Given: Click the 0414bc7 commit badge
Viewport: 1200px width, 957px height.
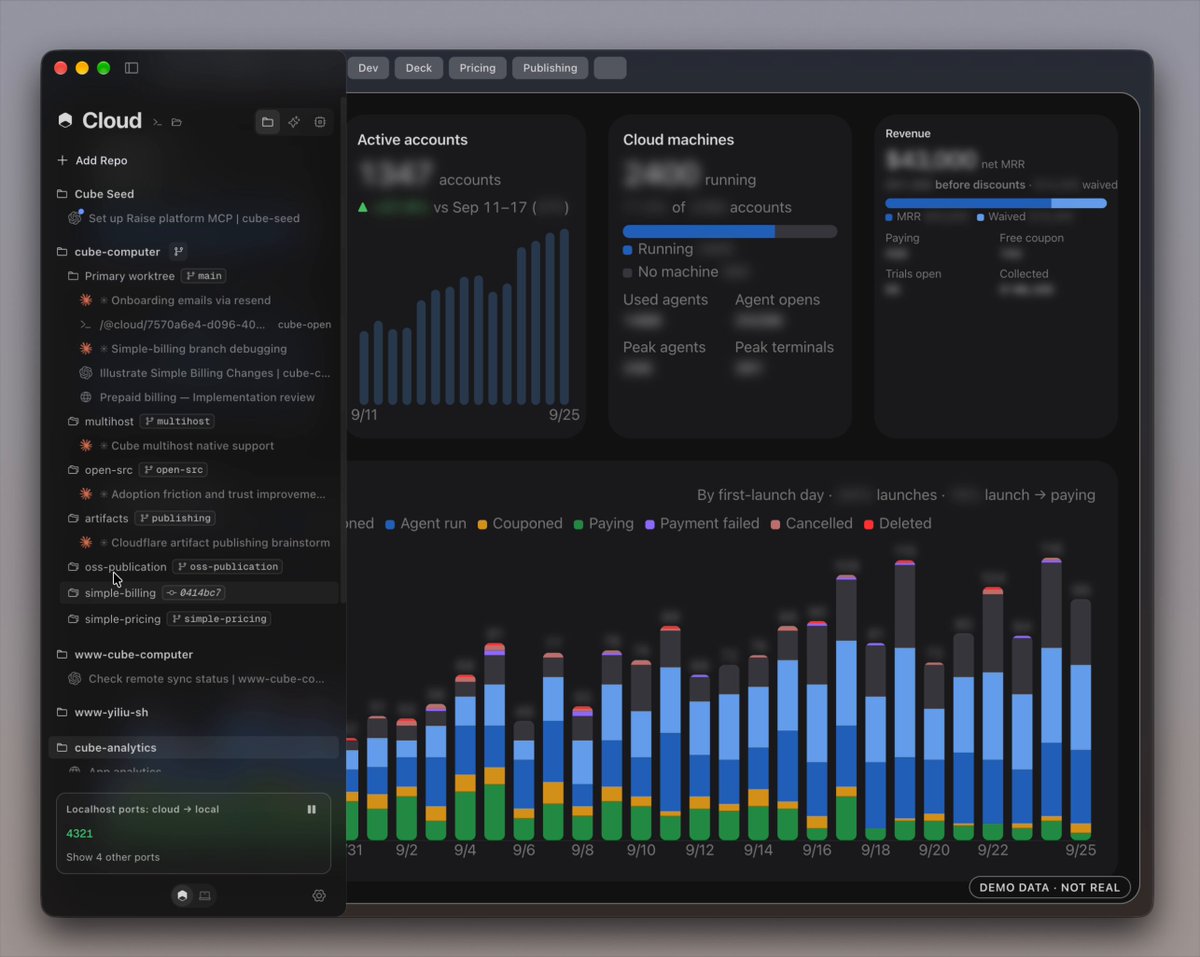Looking at the screenshot, I should pyautogui.click(x=194, y=593).
